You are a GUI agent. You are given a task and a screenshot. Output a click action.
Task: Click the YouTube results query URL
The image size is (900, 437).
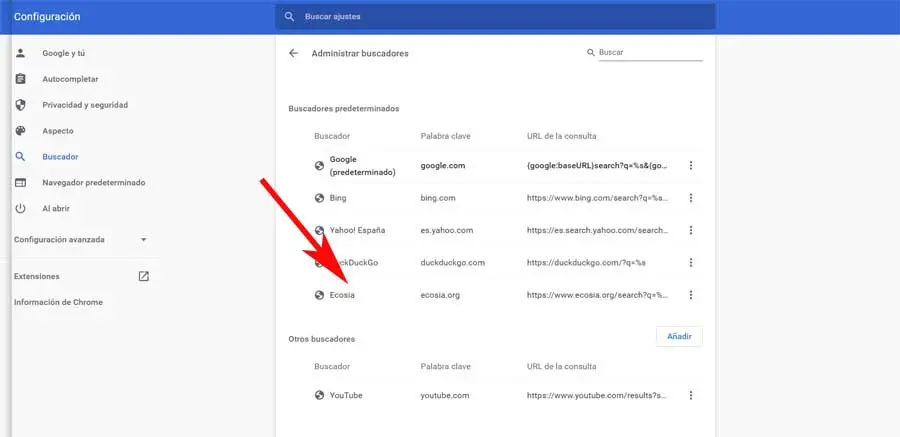(598, 395)
